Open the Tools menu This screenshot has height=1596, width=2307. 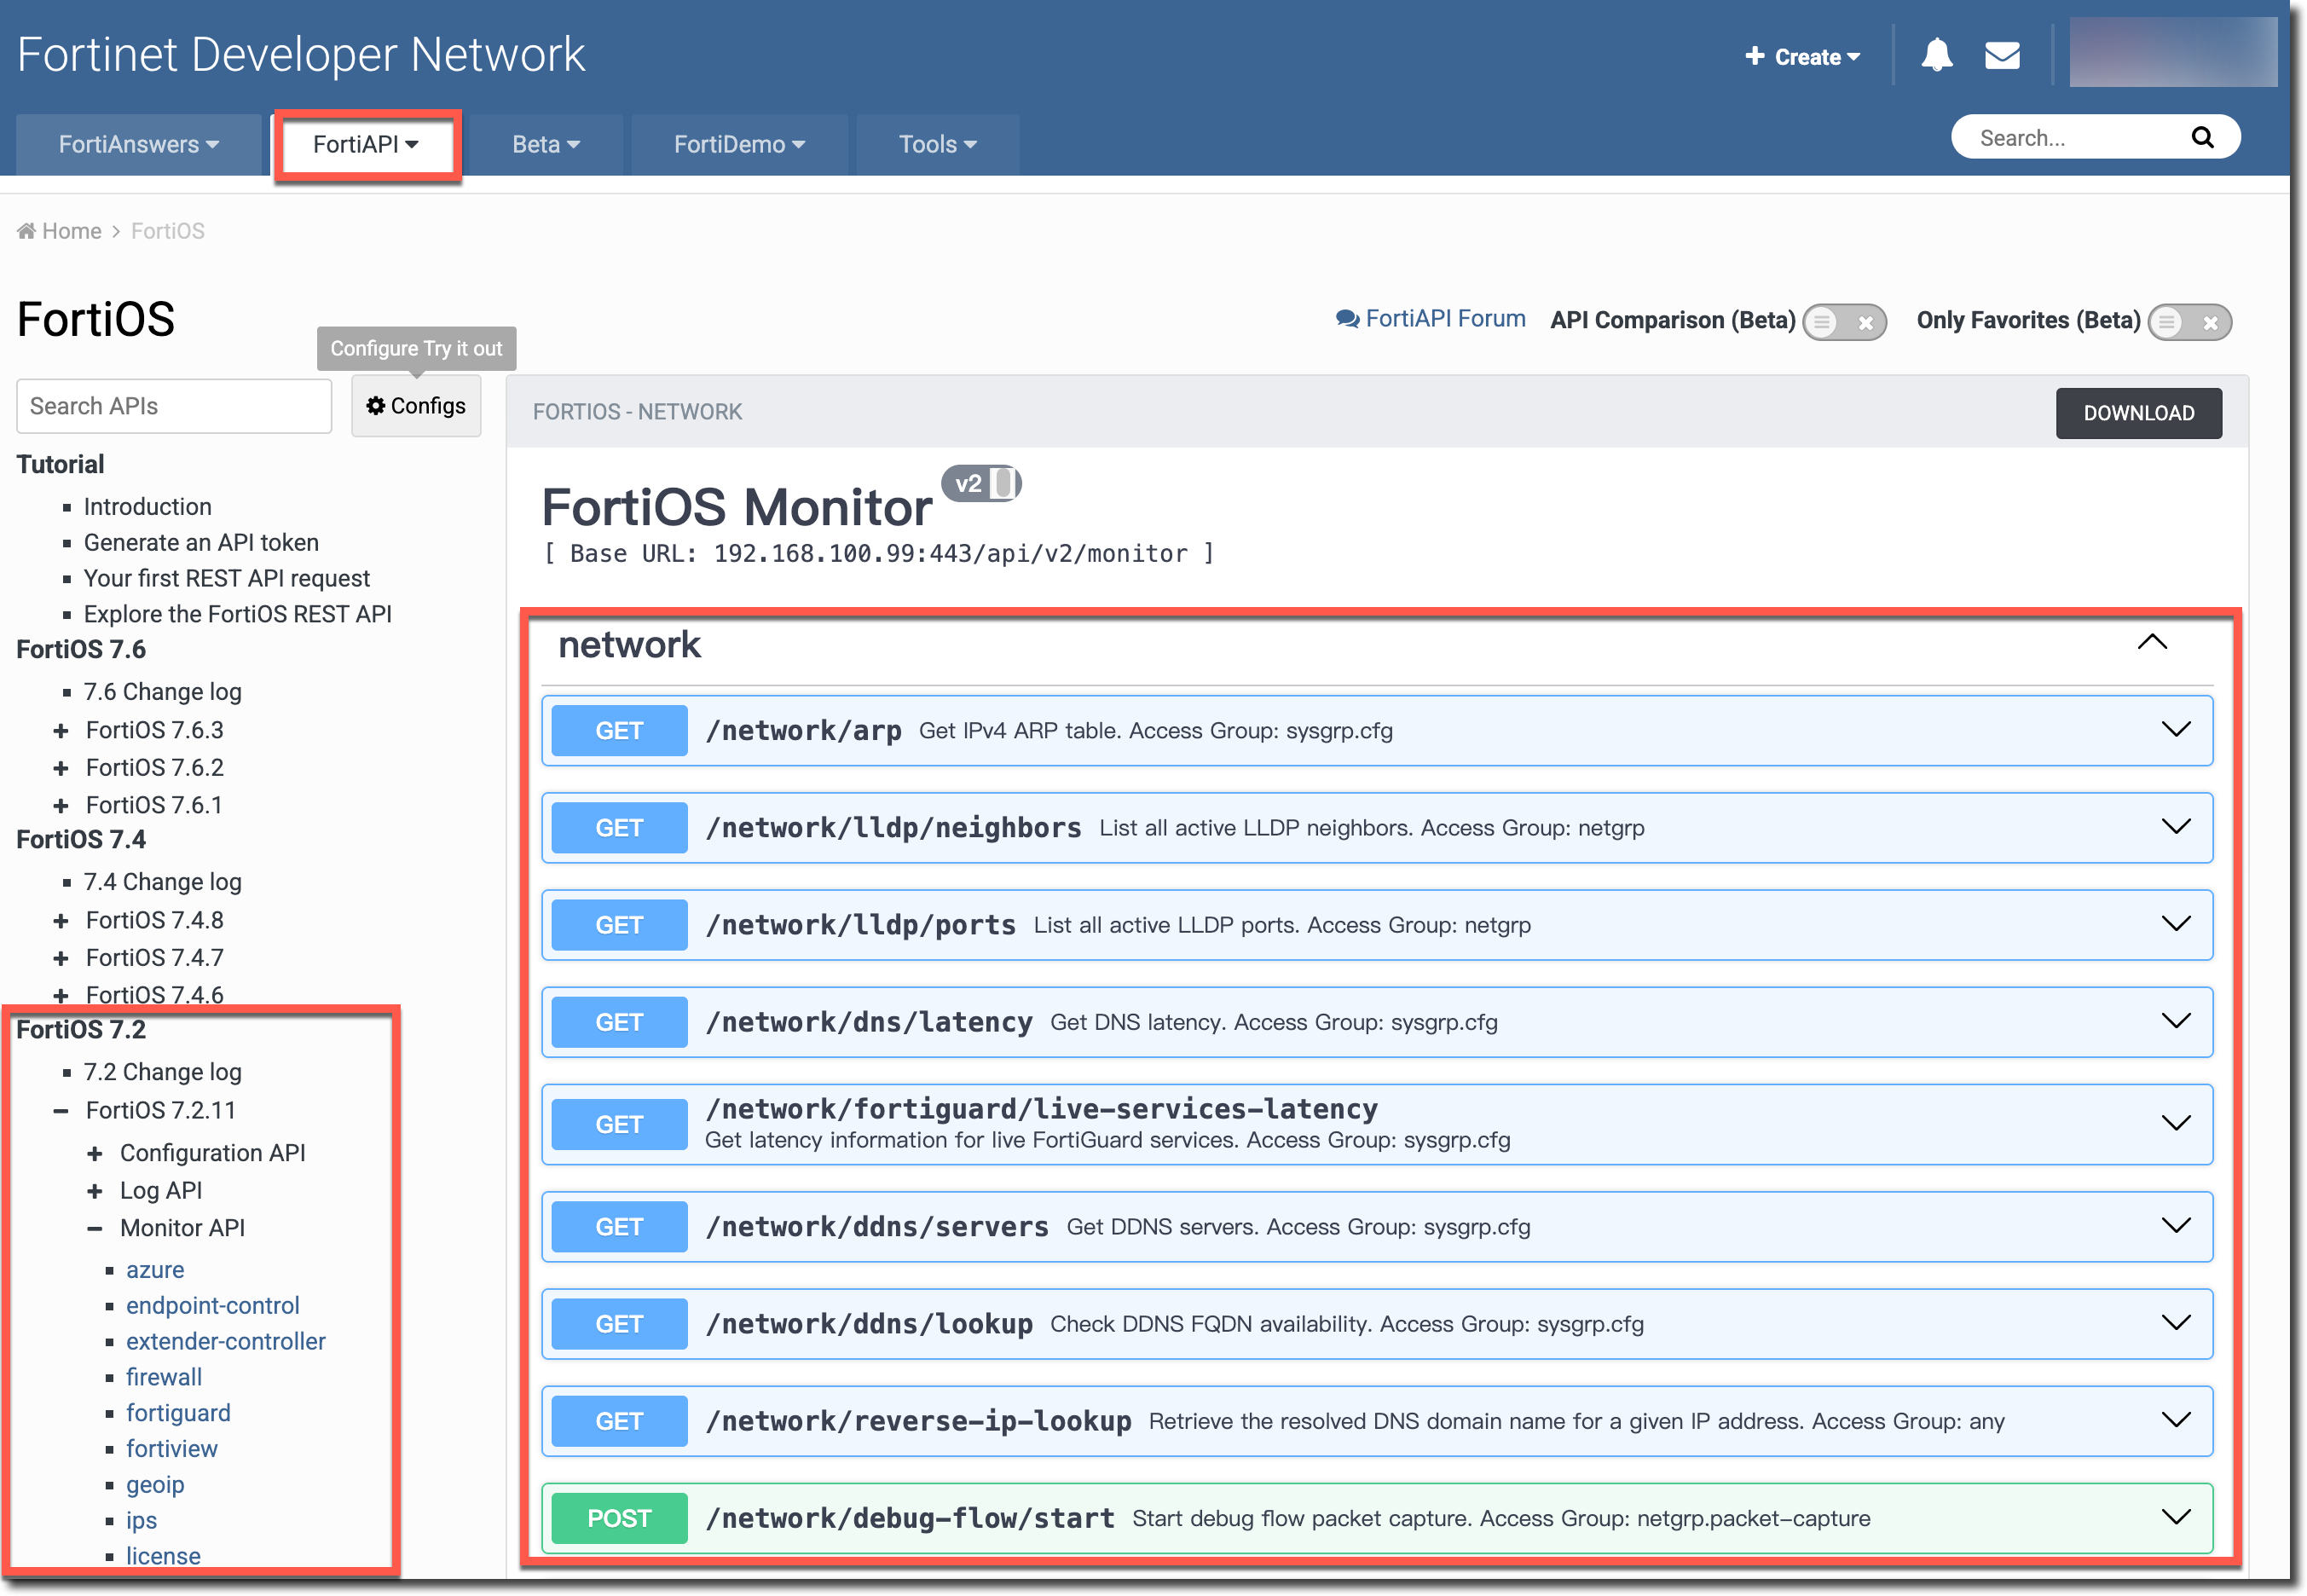point(938,145)
